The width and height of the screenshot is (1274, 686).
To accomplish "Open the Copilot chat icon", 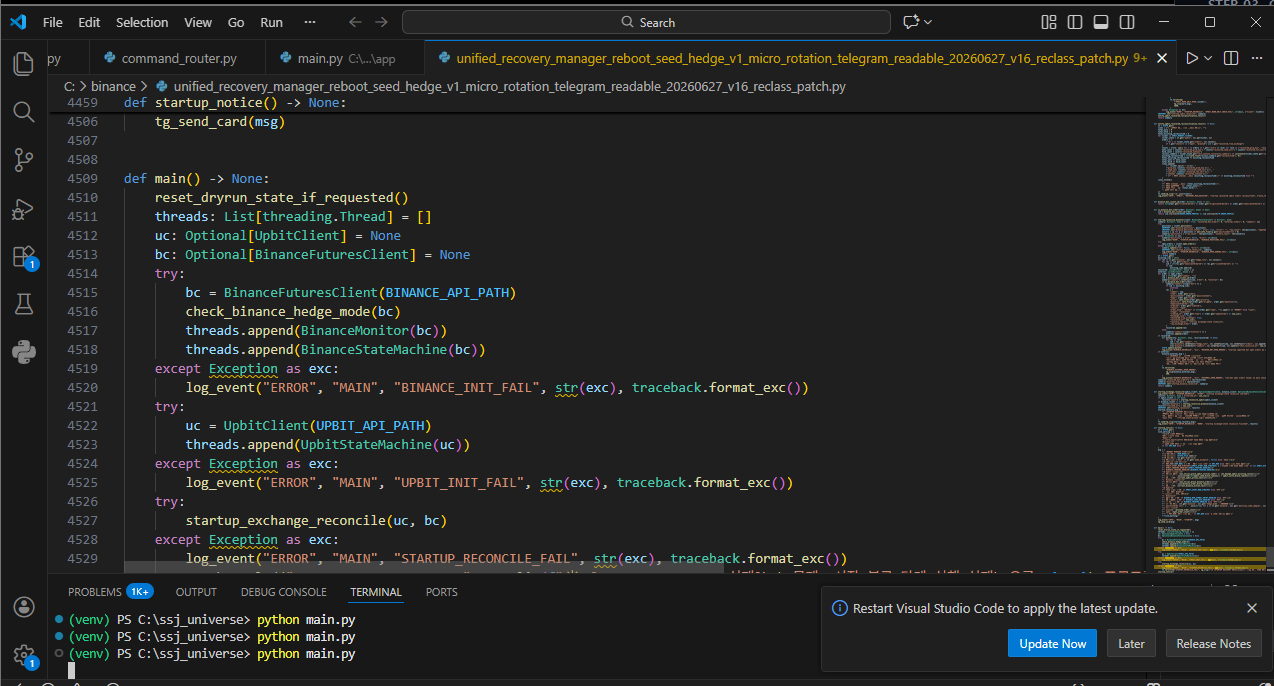I will click(910, 22).
